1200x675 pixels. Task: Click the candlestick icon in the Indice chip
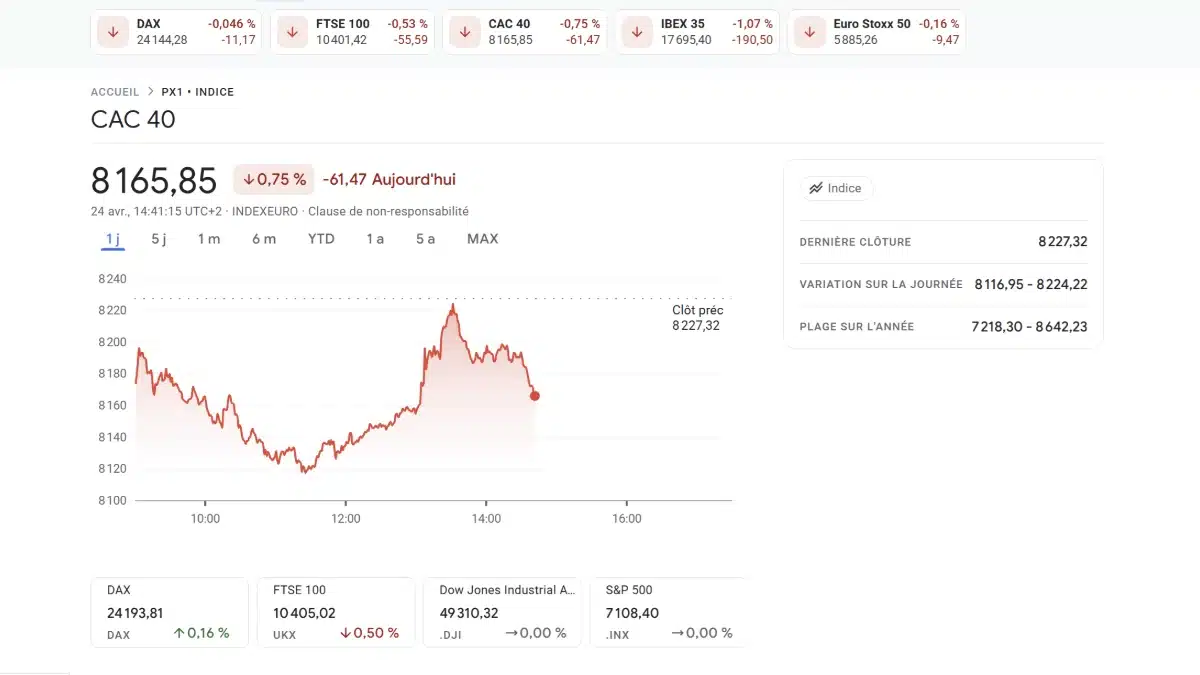click(x=816, y=188)
